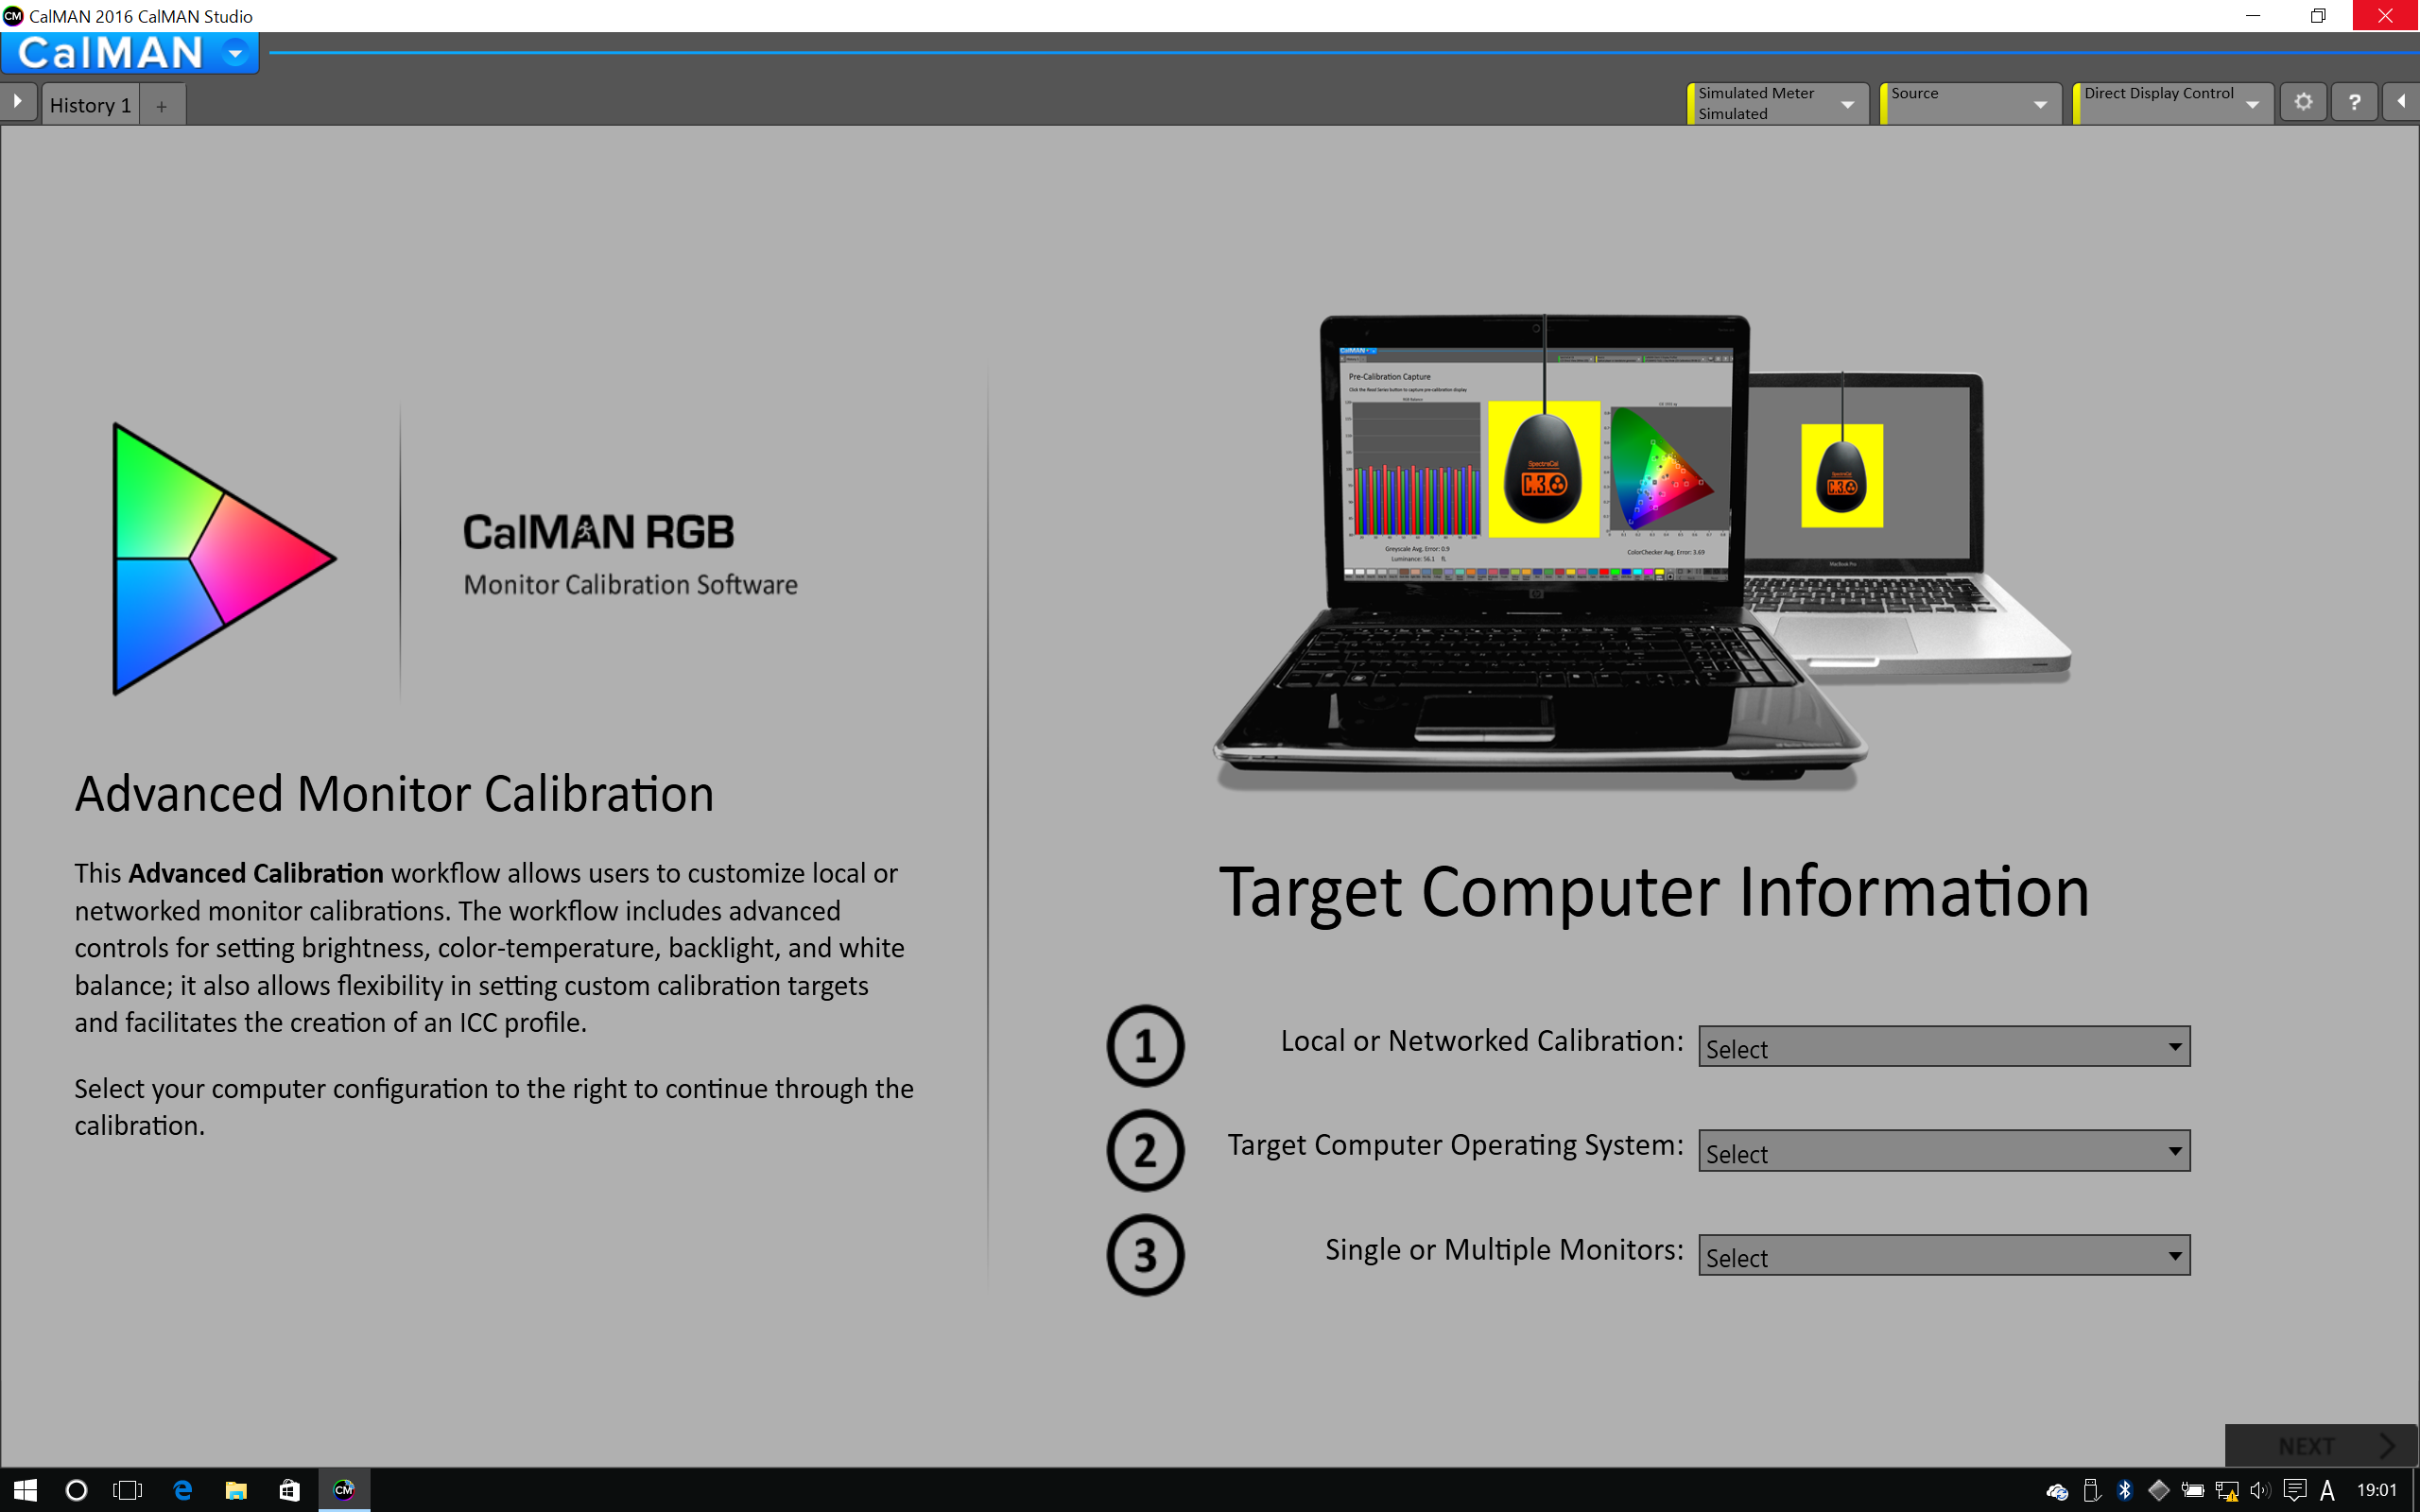Click the CalMAN RGB color triangle logo
Screen dimensions: 2420x1512
pyautogui.click(x=224, y=558)
